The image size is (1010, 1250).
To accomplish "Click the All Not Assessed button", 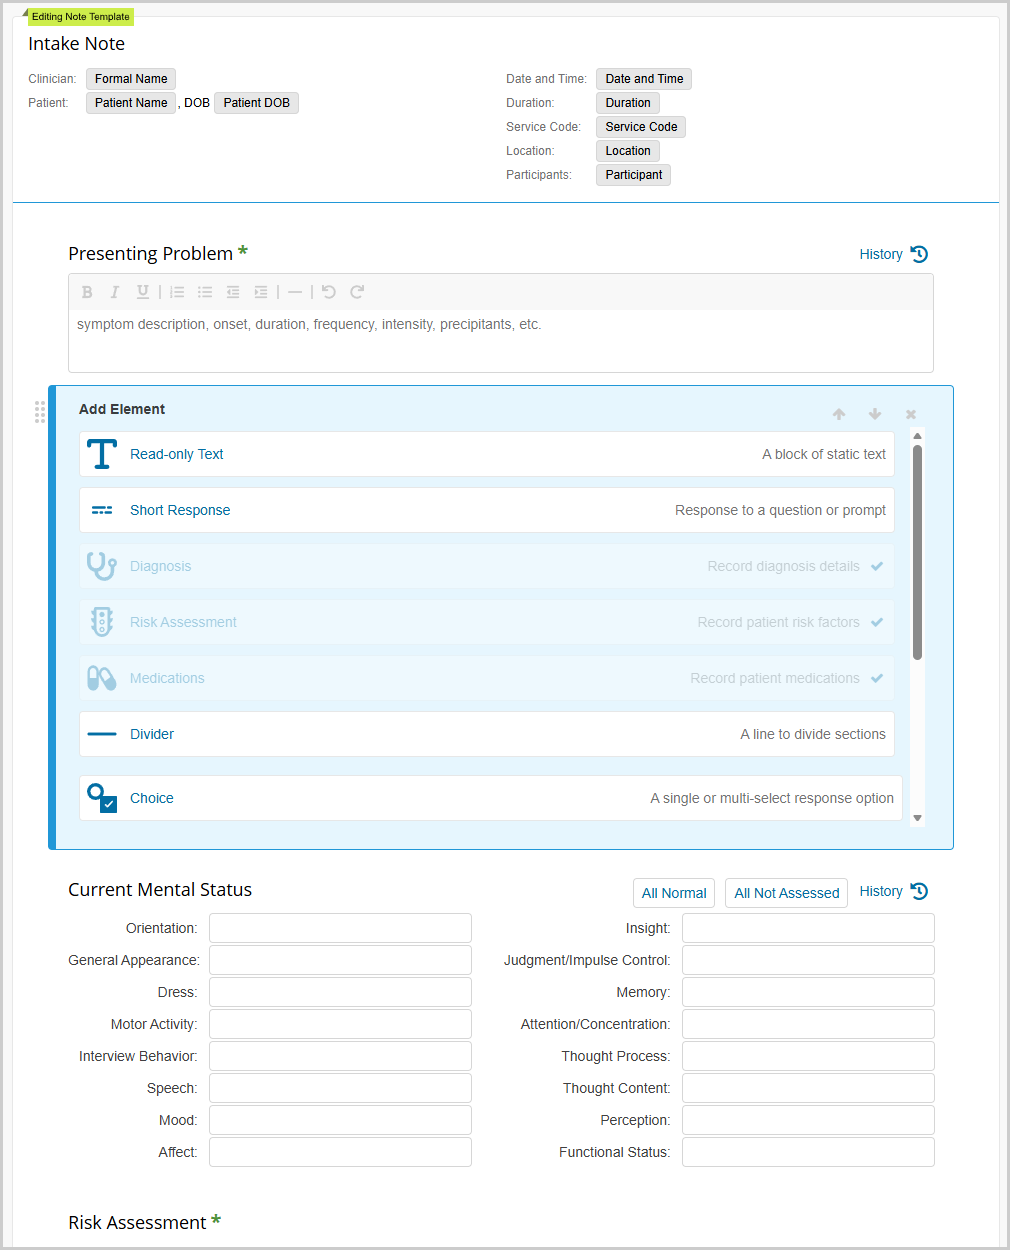I will (x=786, y=893).
